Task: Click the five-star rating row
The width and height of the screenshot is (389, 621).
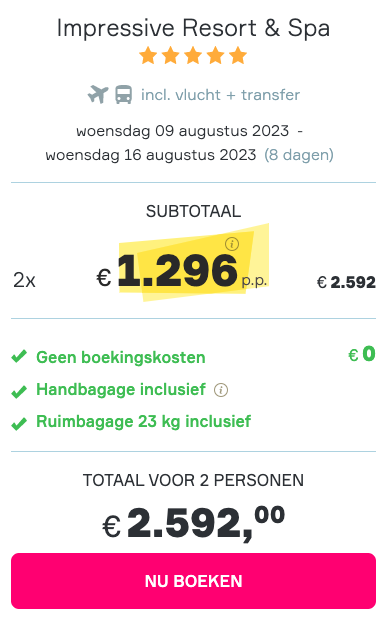Action: [193, 55]
